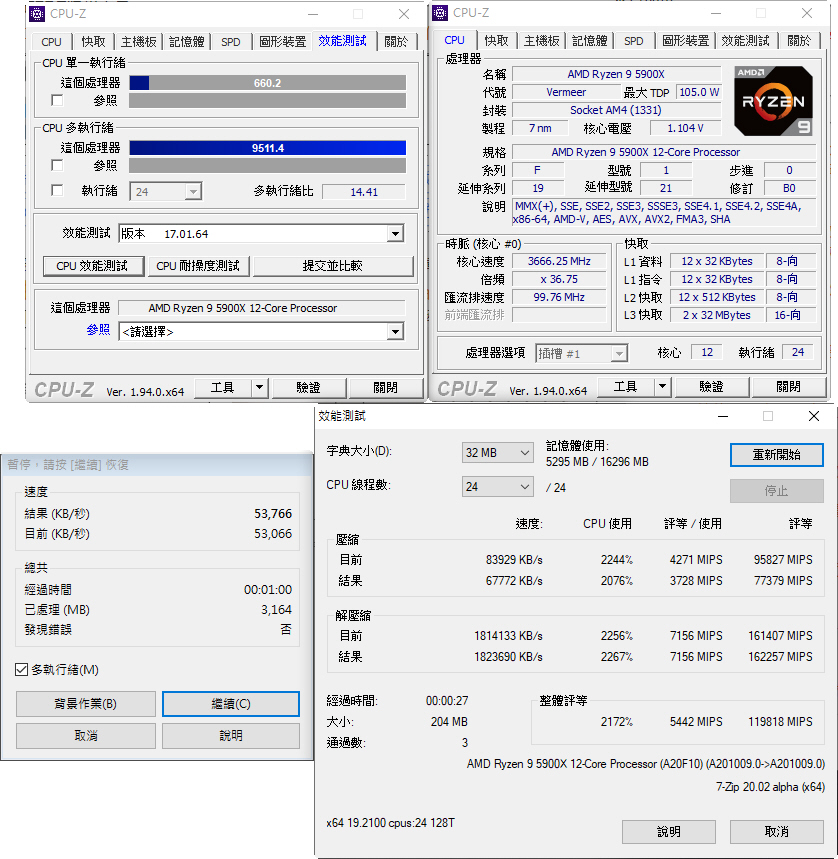Open the 字典大小 32 MB dropdown
Viewport: 838px width, 859px height.
tap(497, 453)
